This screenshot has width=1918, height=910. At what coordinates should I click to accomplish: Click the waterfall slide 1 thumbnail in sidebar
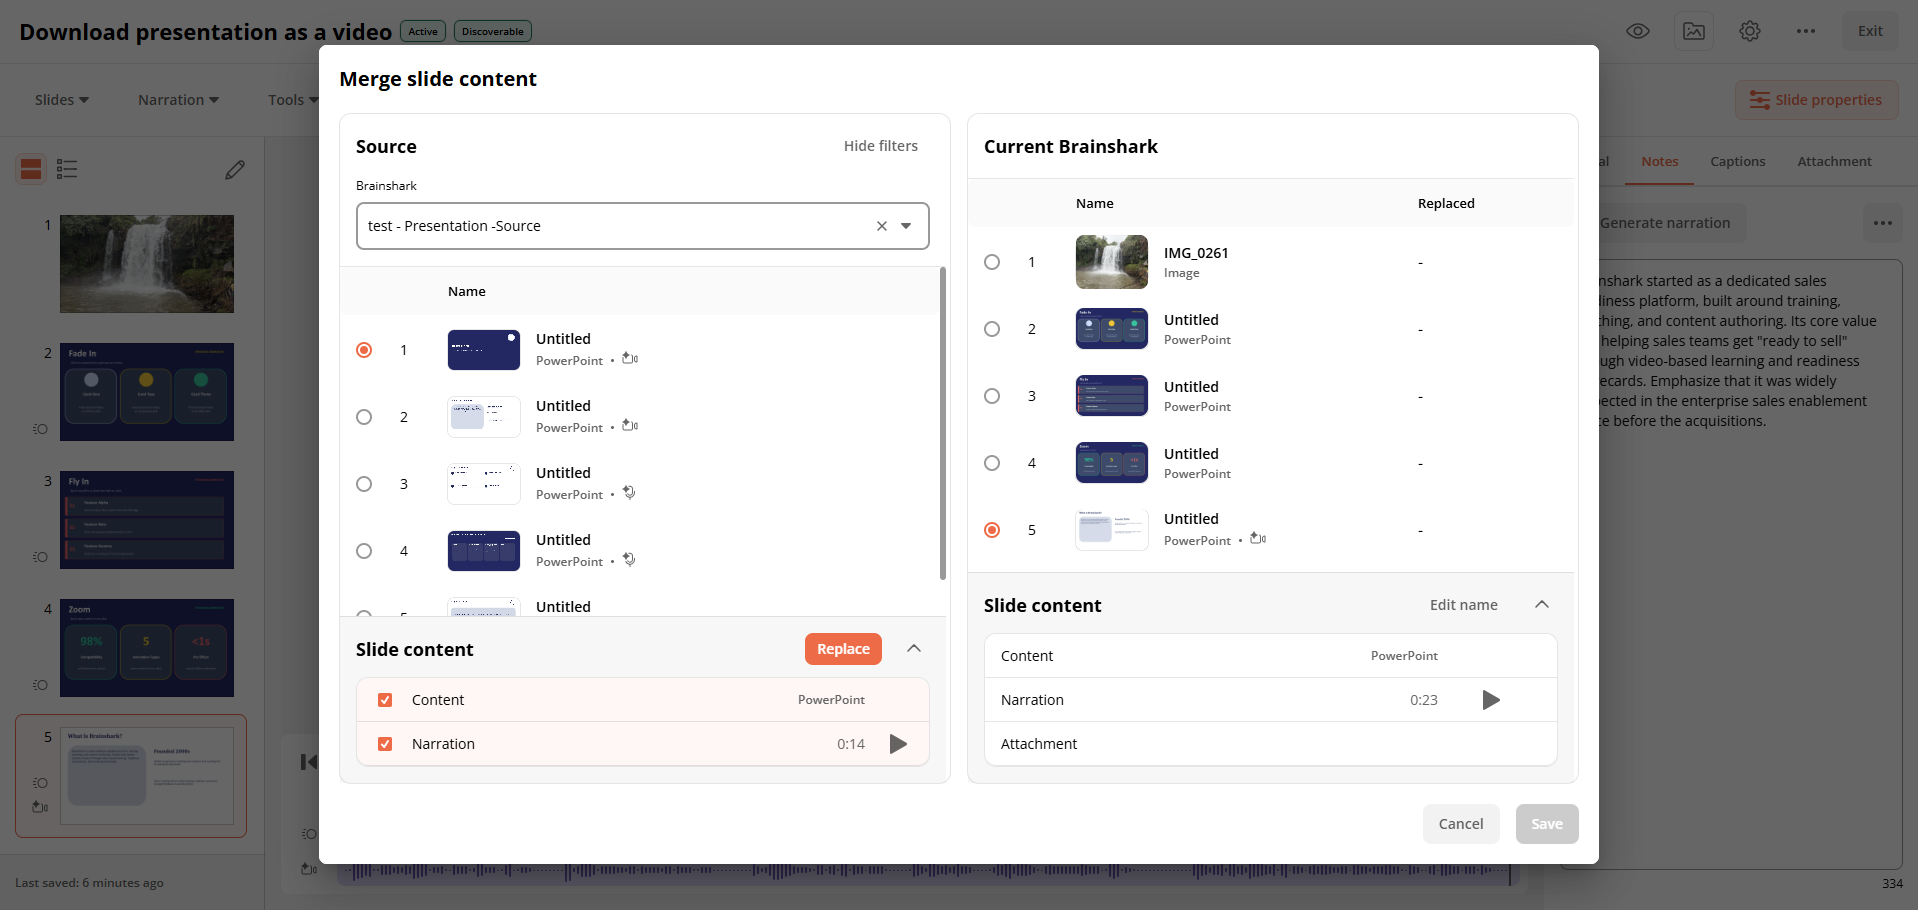click(x=147, y=264)
